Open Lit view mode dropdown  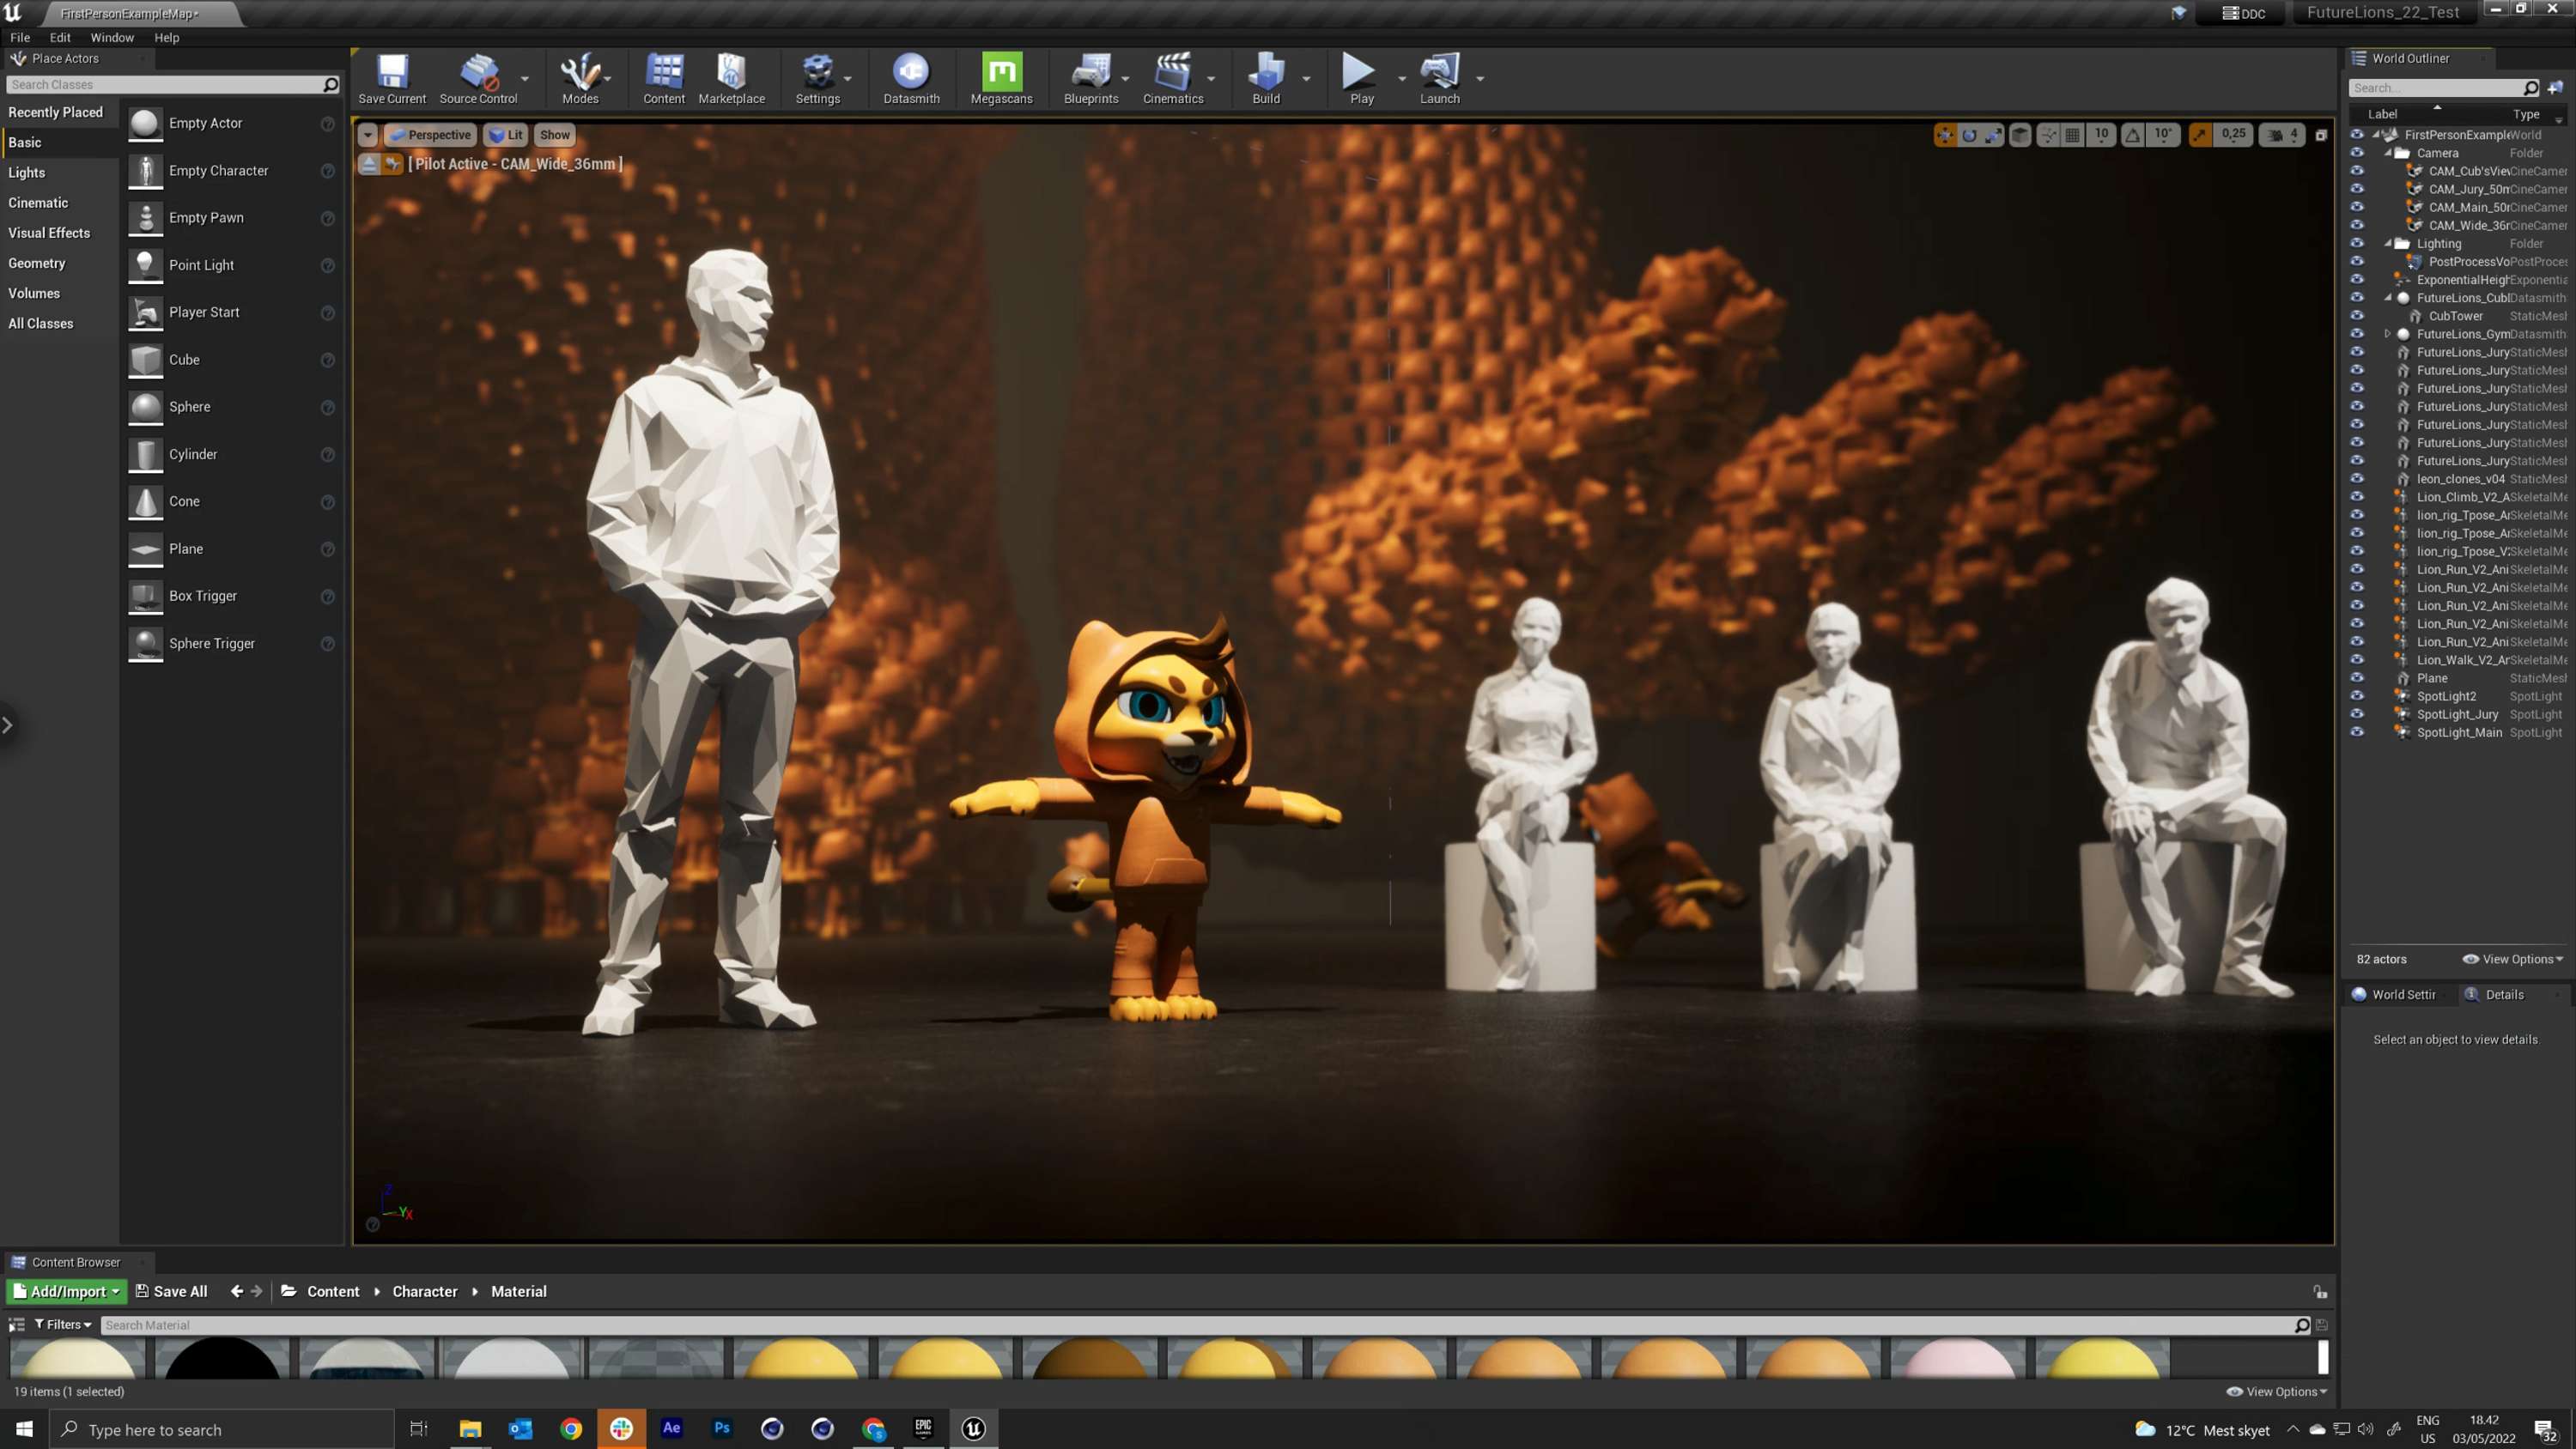pos(506,135)
